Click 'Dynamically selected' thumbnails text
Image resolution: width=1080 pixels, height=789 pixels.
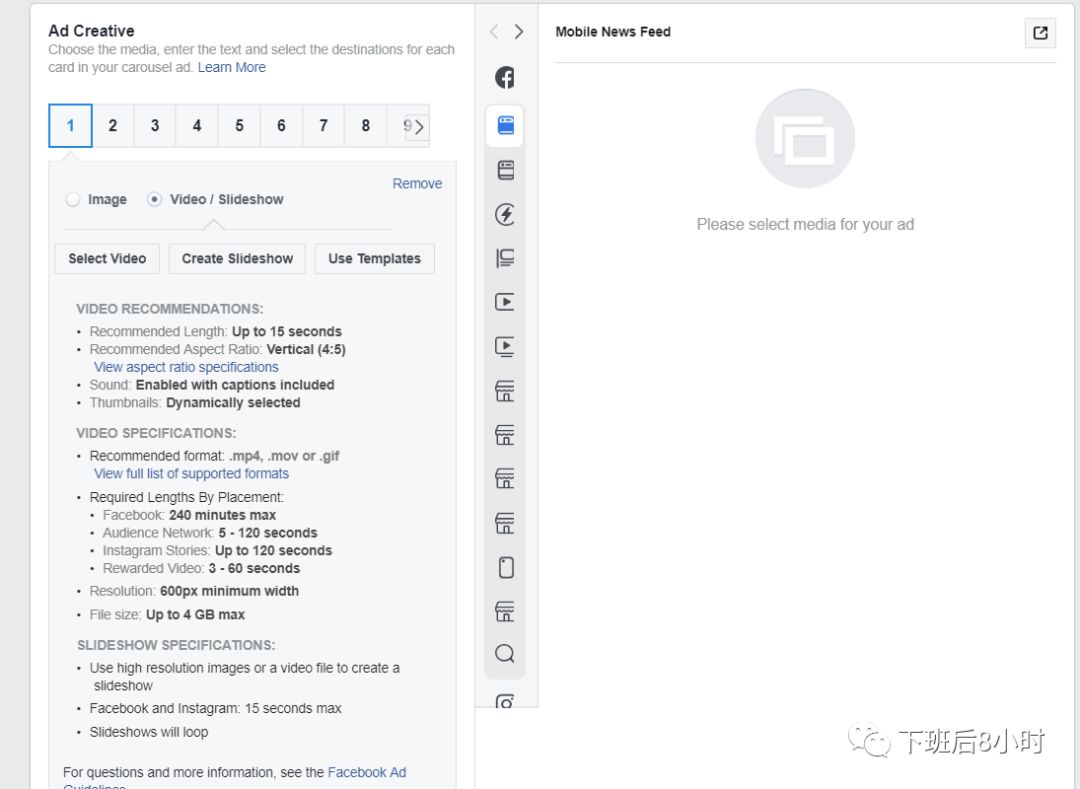233,403
